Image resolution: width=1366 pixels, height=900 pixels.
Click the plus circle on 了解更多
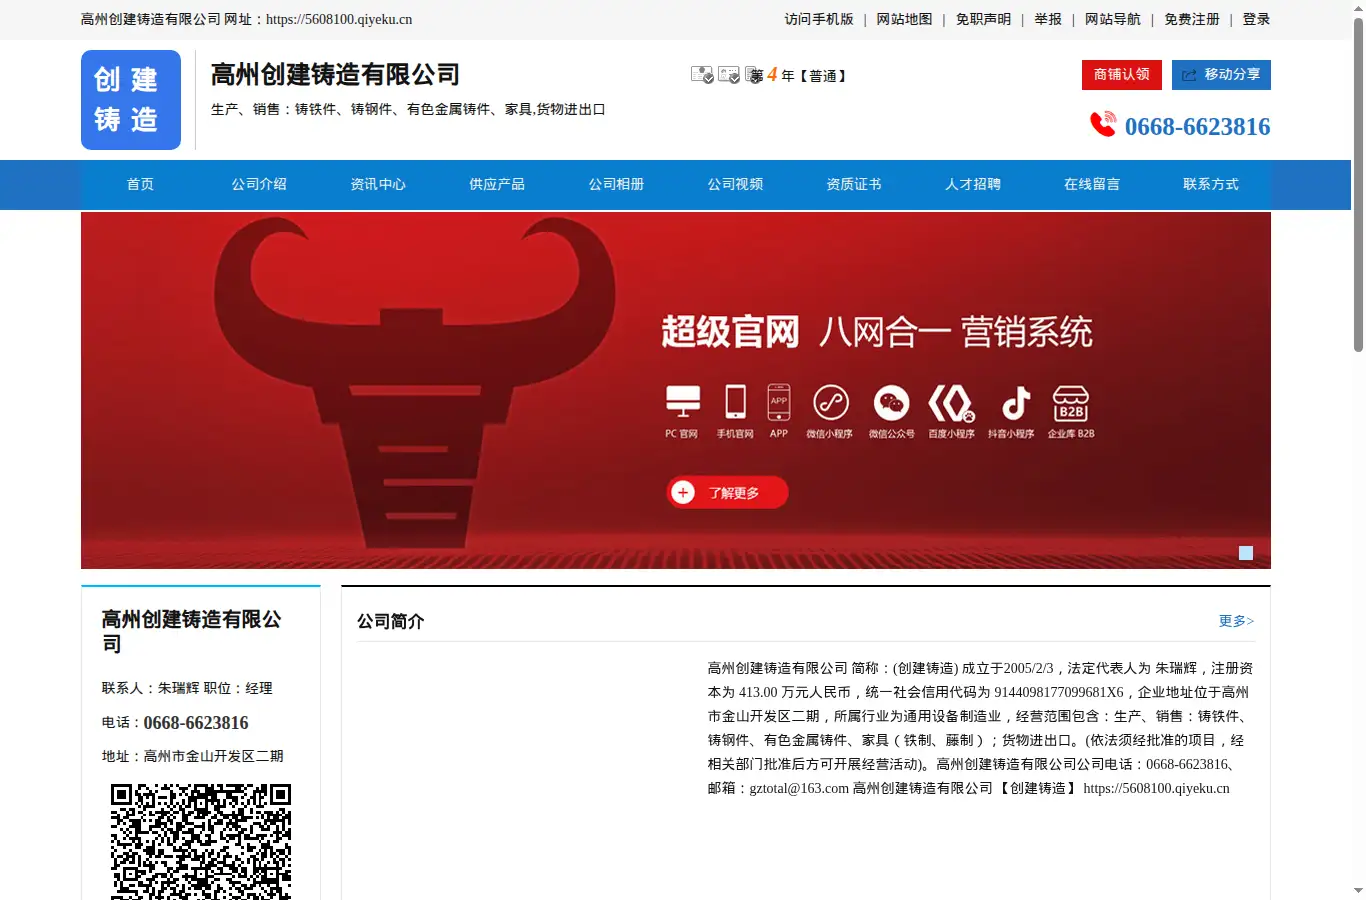(683, 492)
